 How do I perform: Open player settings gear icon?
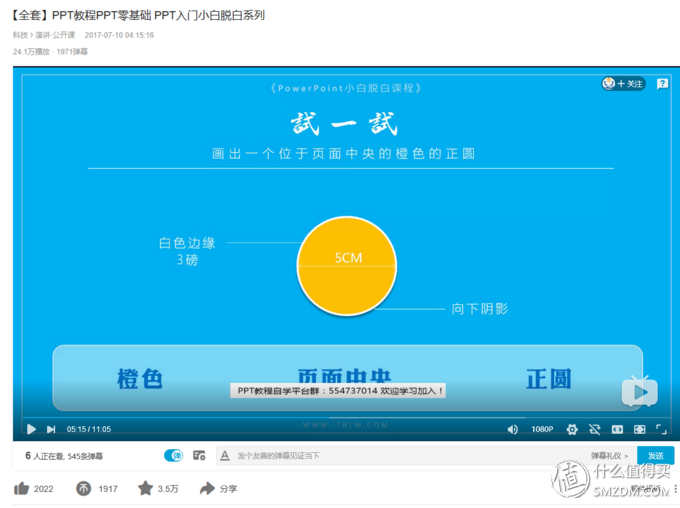click(x=572, y=429)
